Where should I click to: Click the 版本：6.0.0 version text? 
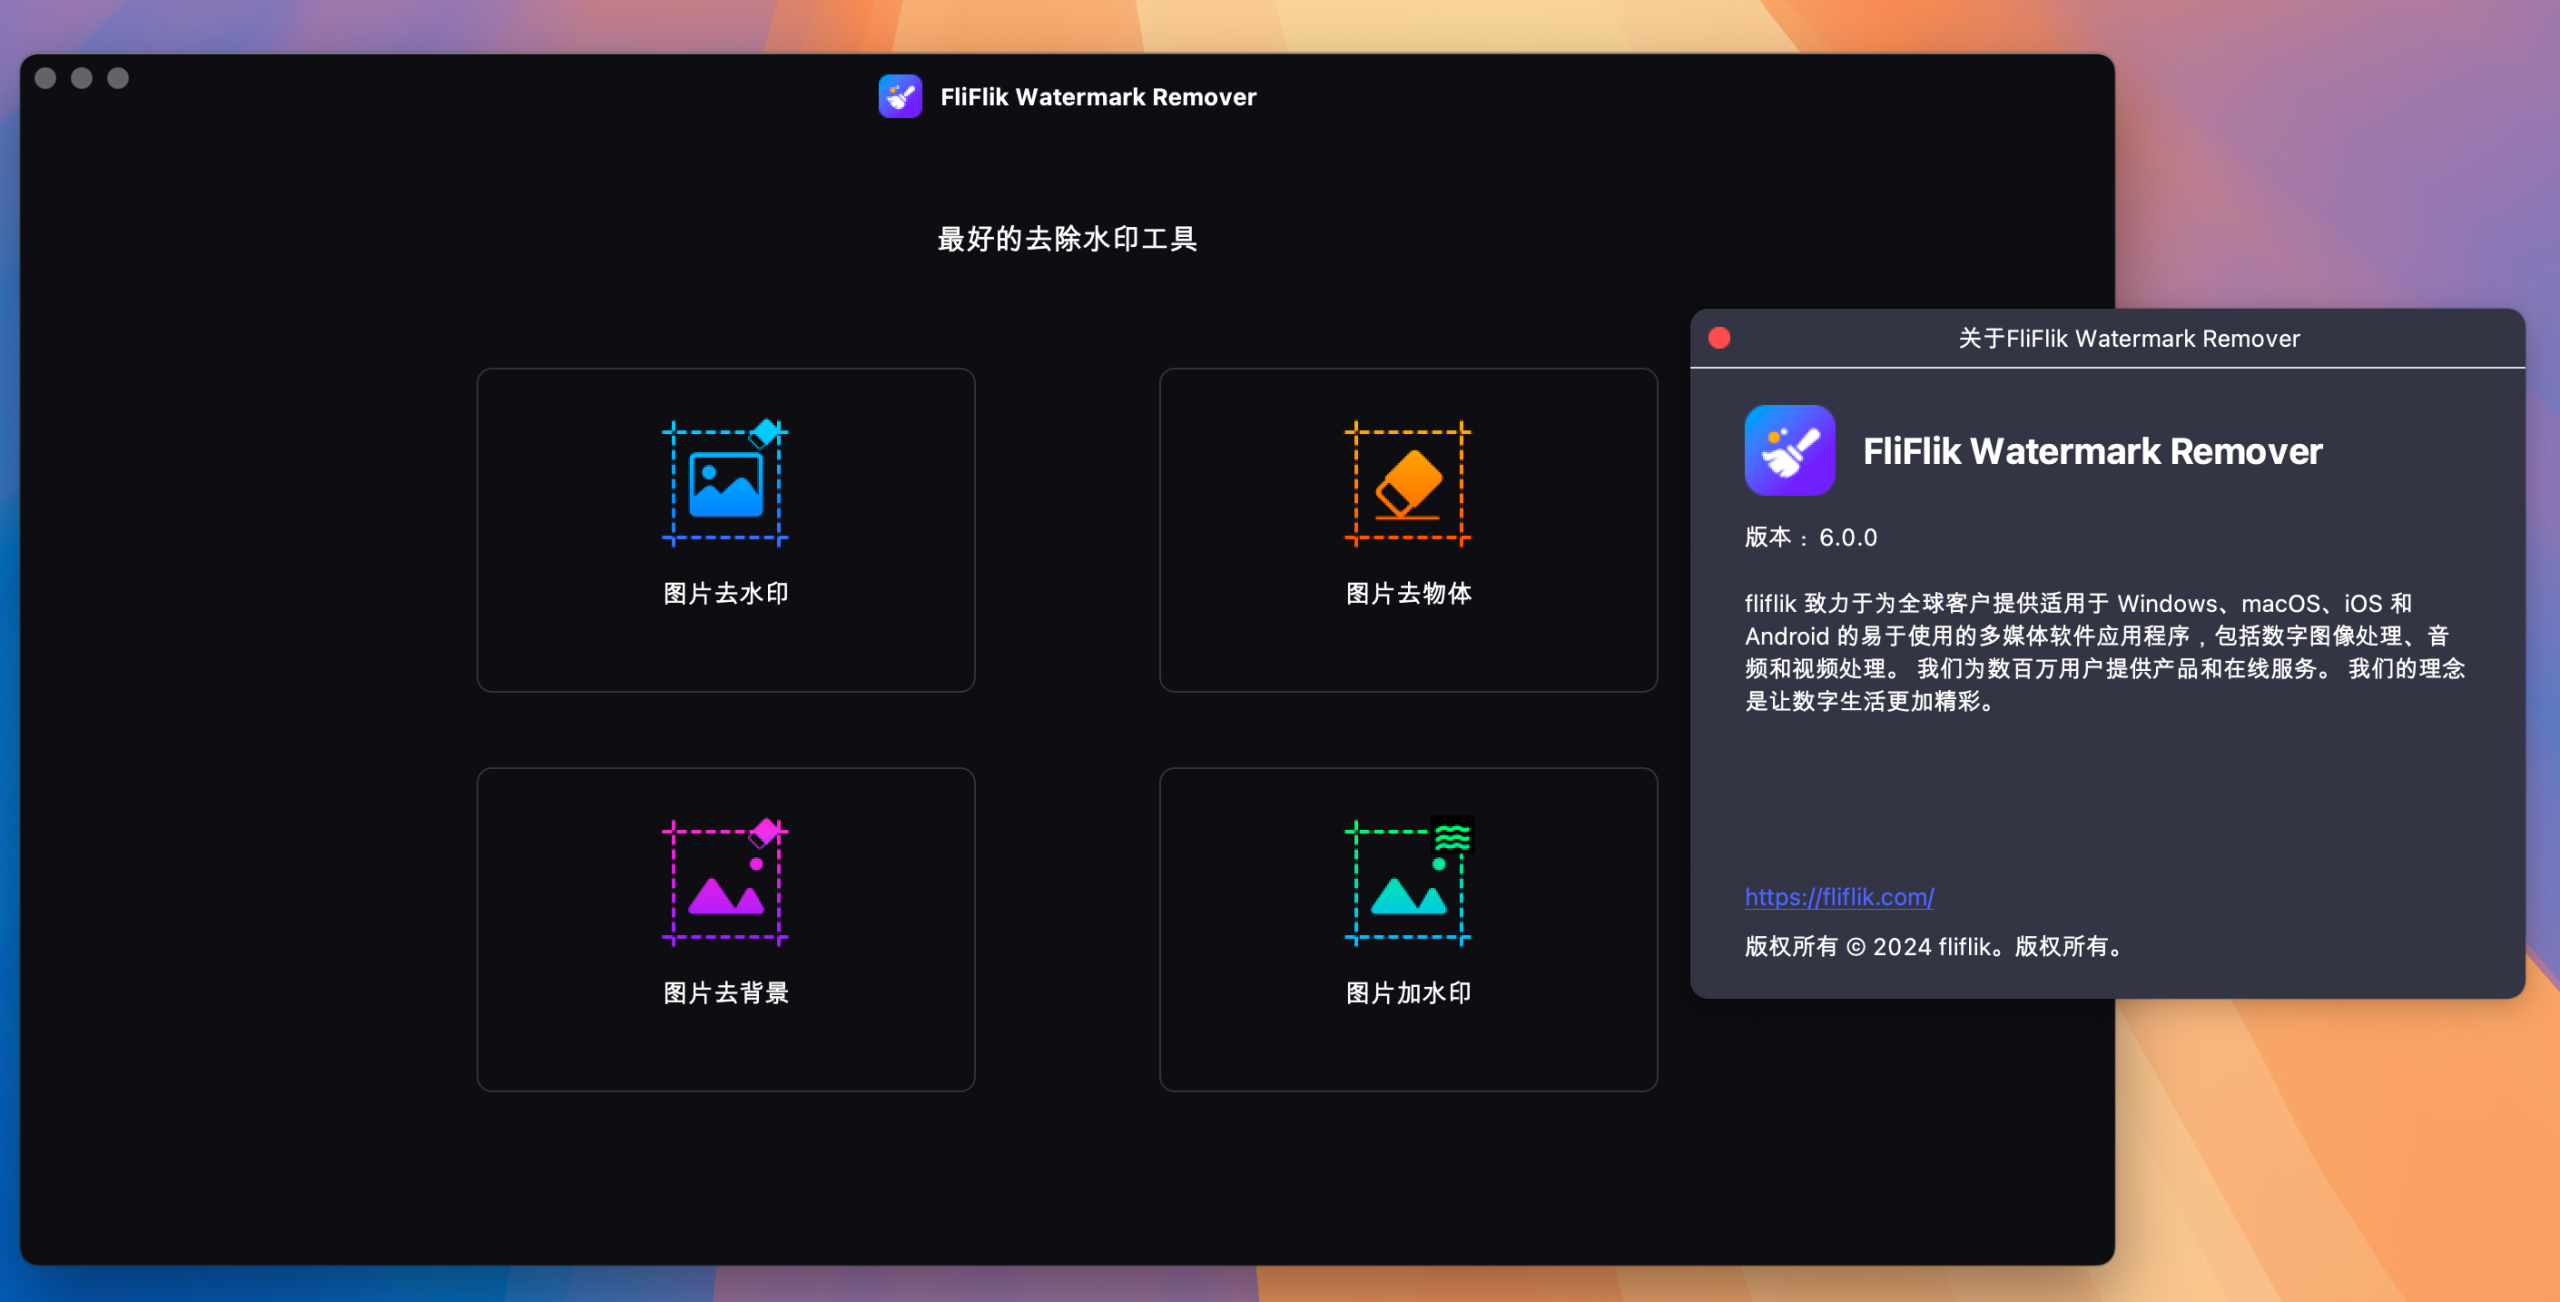coord(1811,537)
